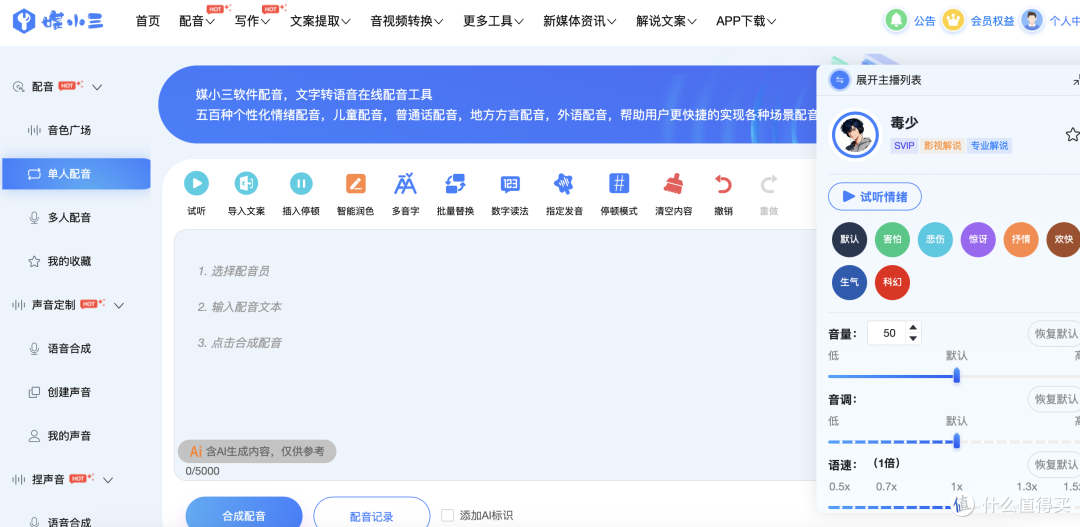Select the 害怕 emotion circle
1080x527 pixels.
point(892,239)
